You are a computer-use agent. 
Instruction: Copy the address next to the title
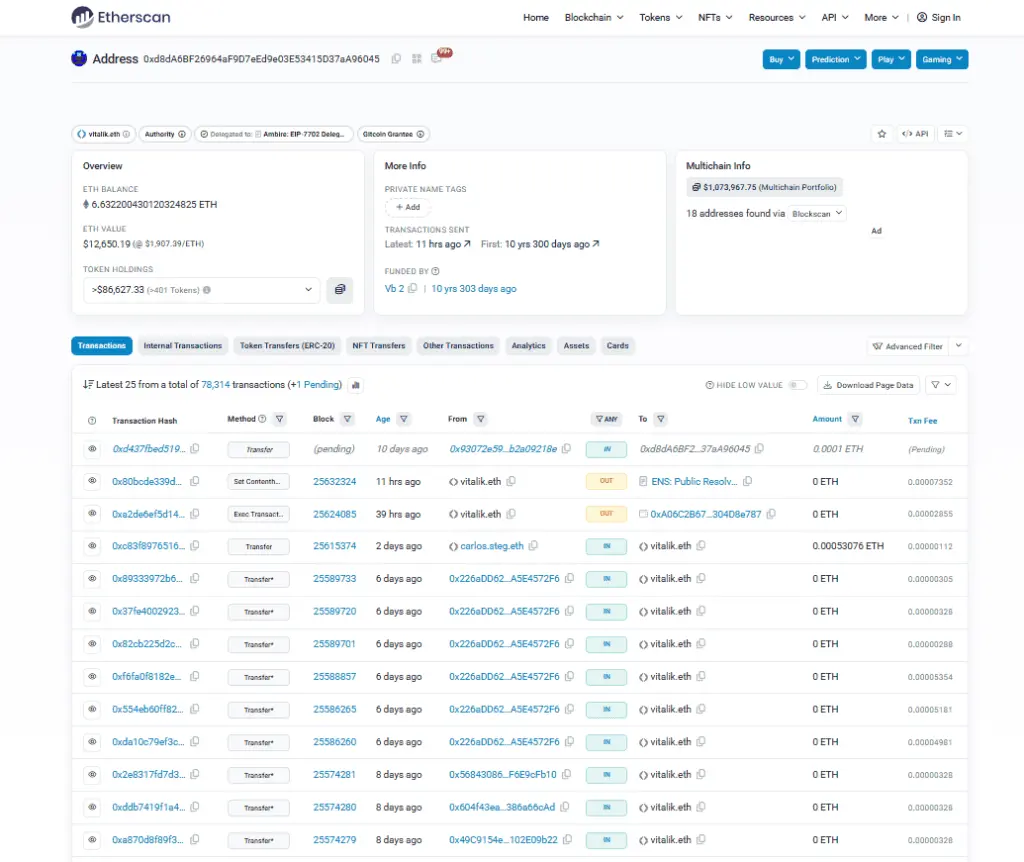pyautogui.click(x=396, y=59)
